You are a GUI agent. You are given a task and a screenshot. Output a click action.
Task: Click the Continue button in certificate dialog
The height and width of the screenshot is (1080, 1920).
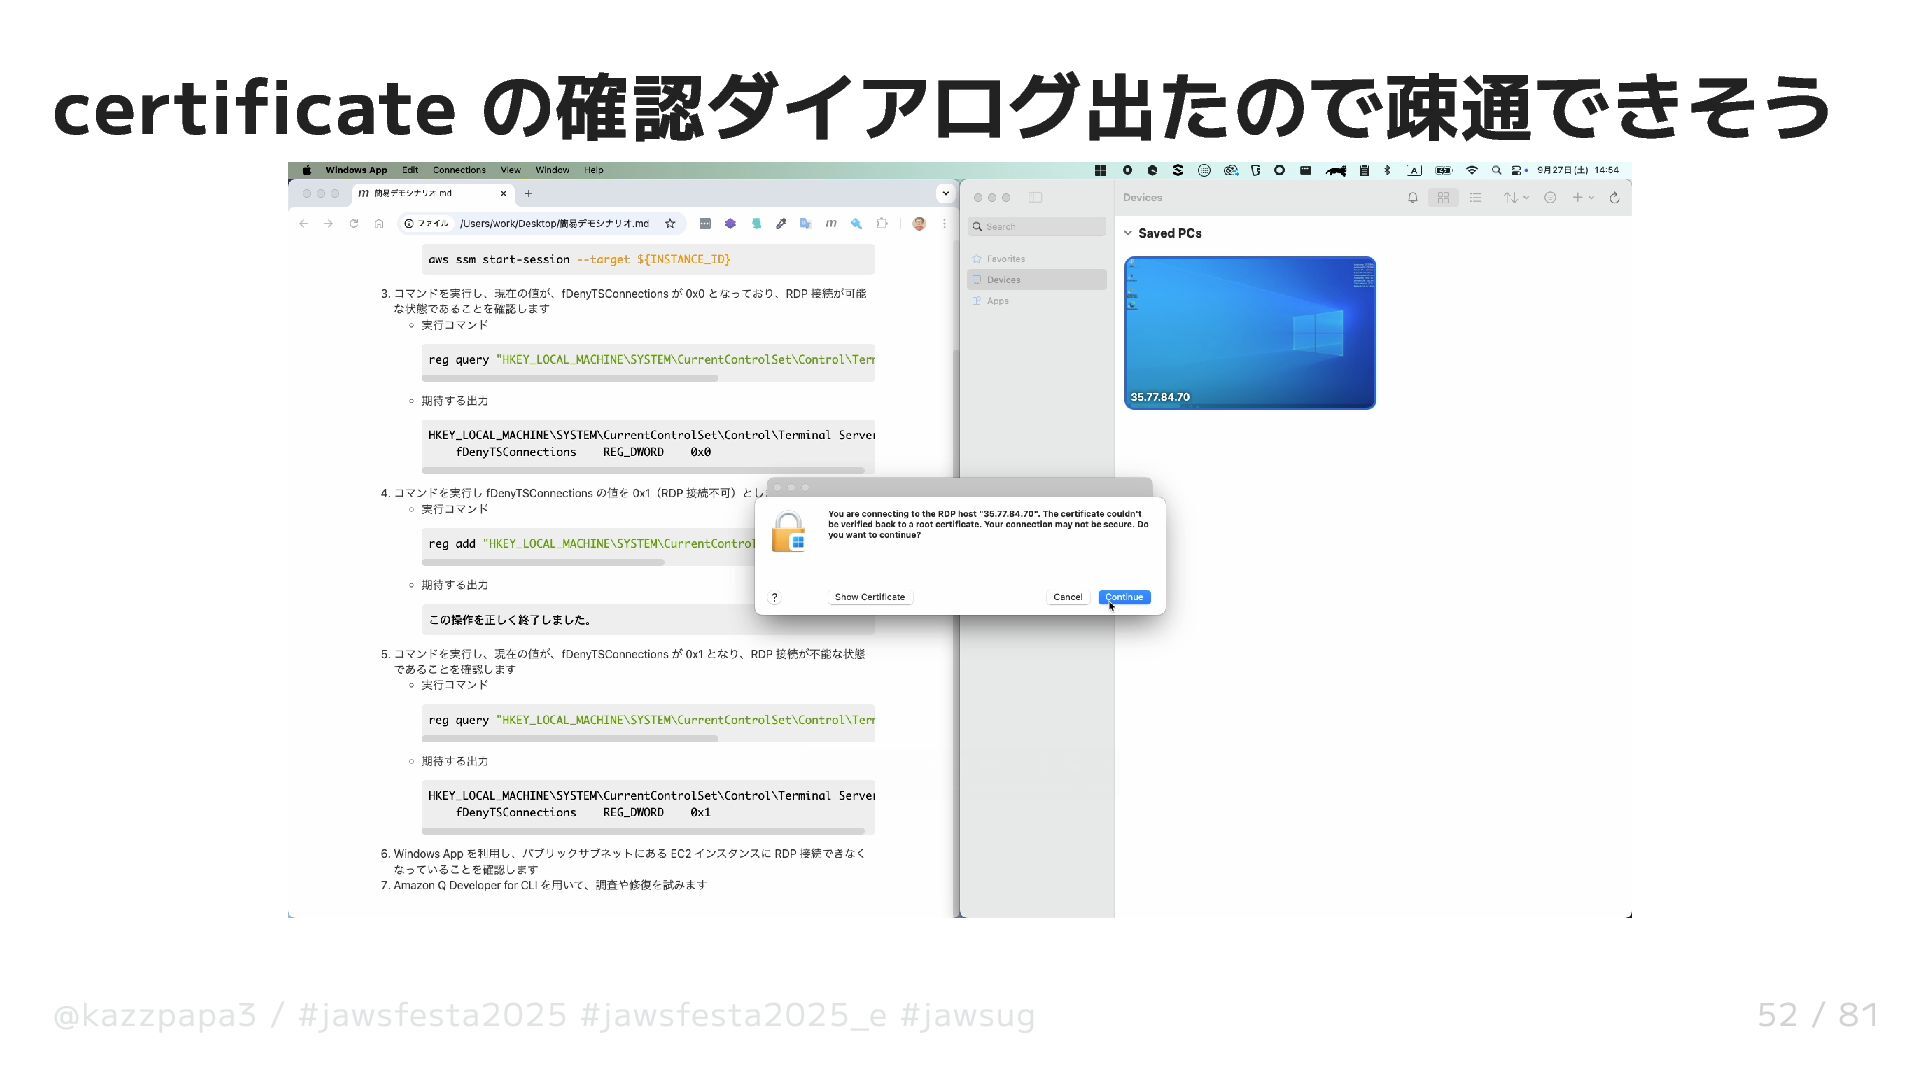click(1124, 597)
